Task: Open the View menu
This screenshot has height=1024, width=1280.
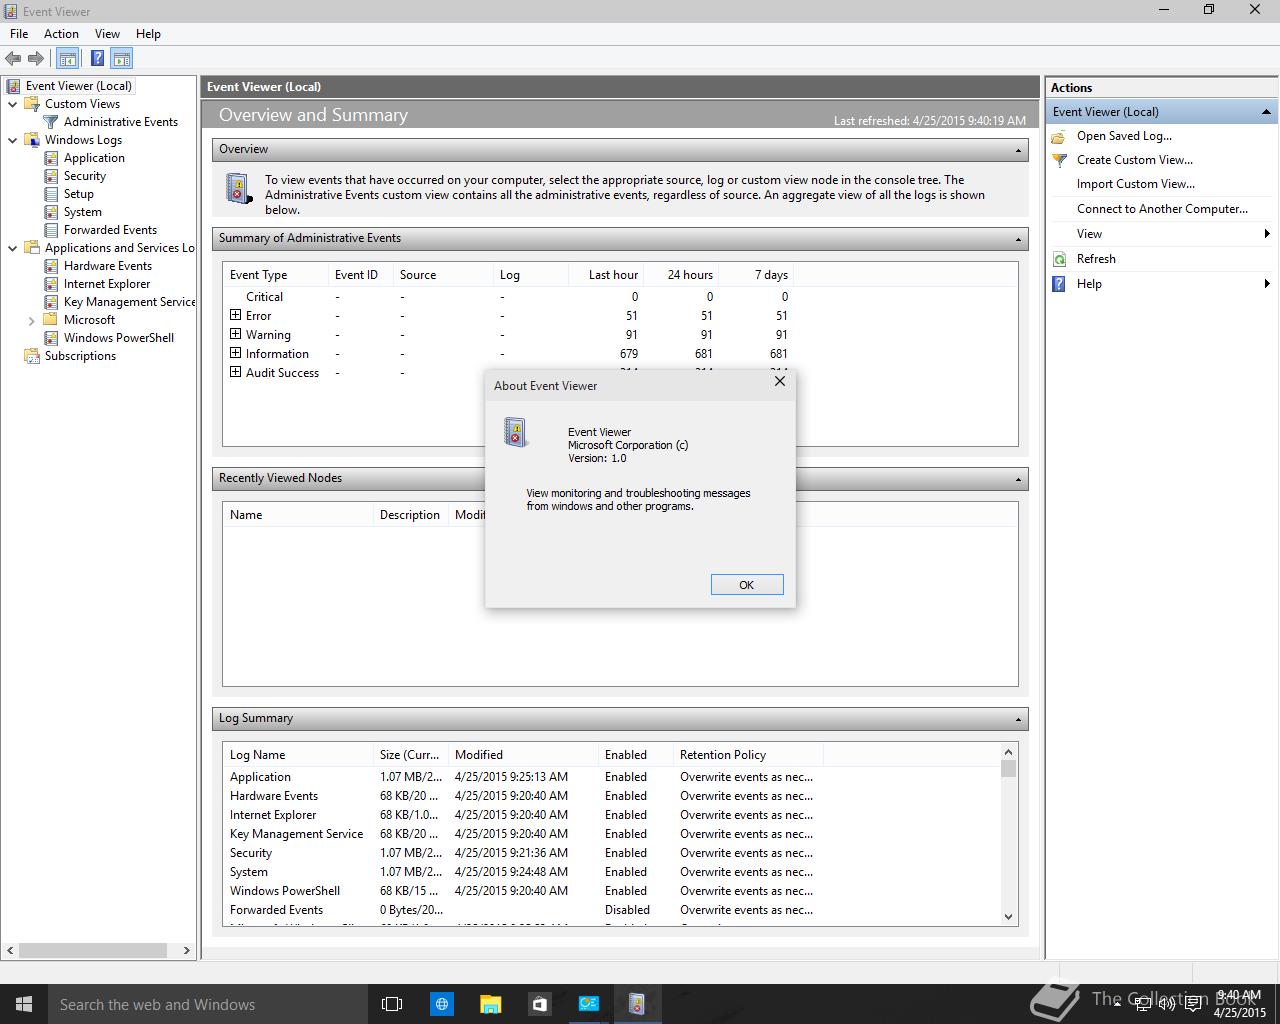Action: pos(107,34)
